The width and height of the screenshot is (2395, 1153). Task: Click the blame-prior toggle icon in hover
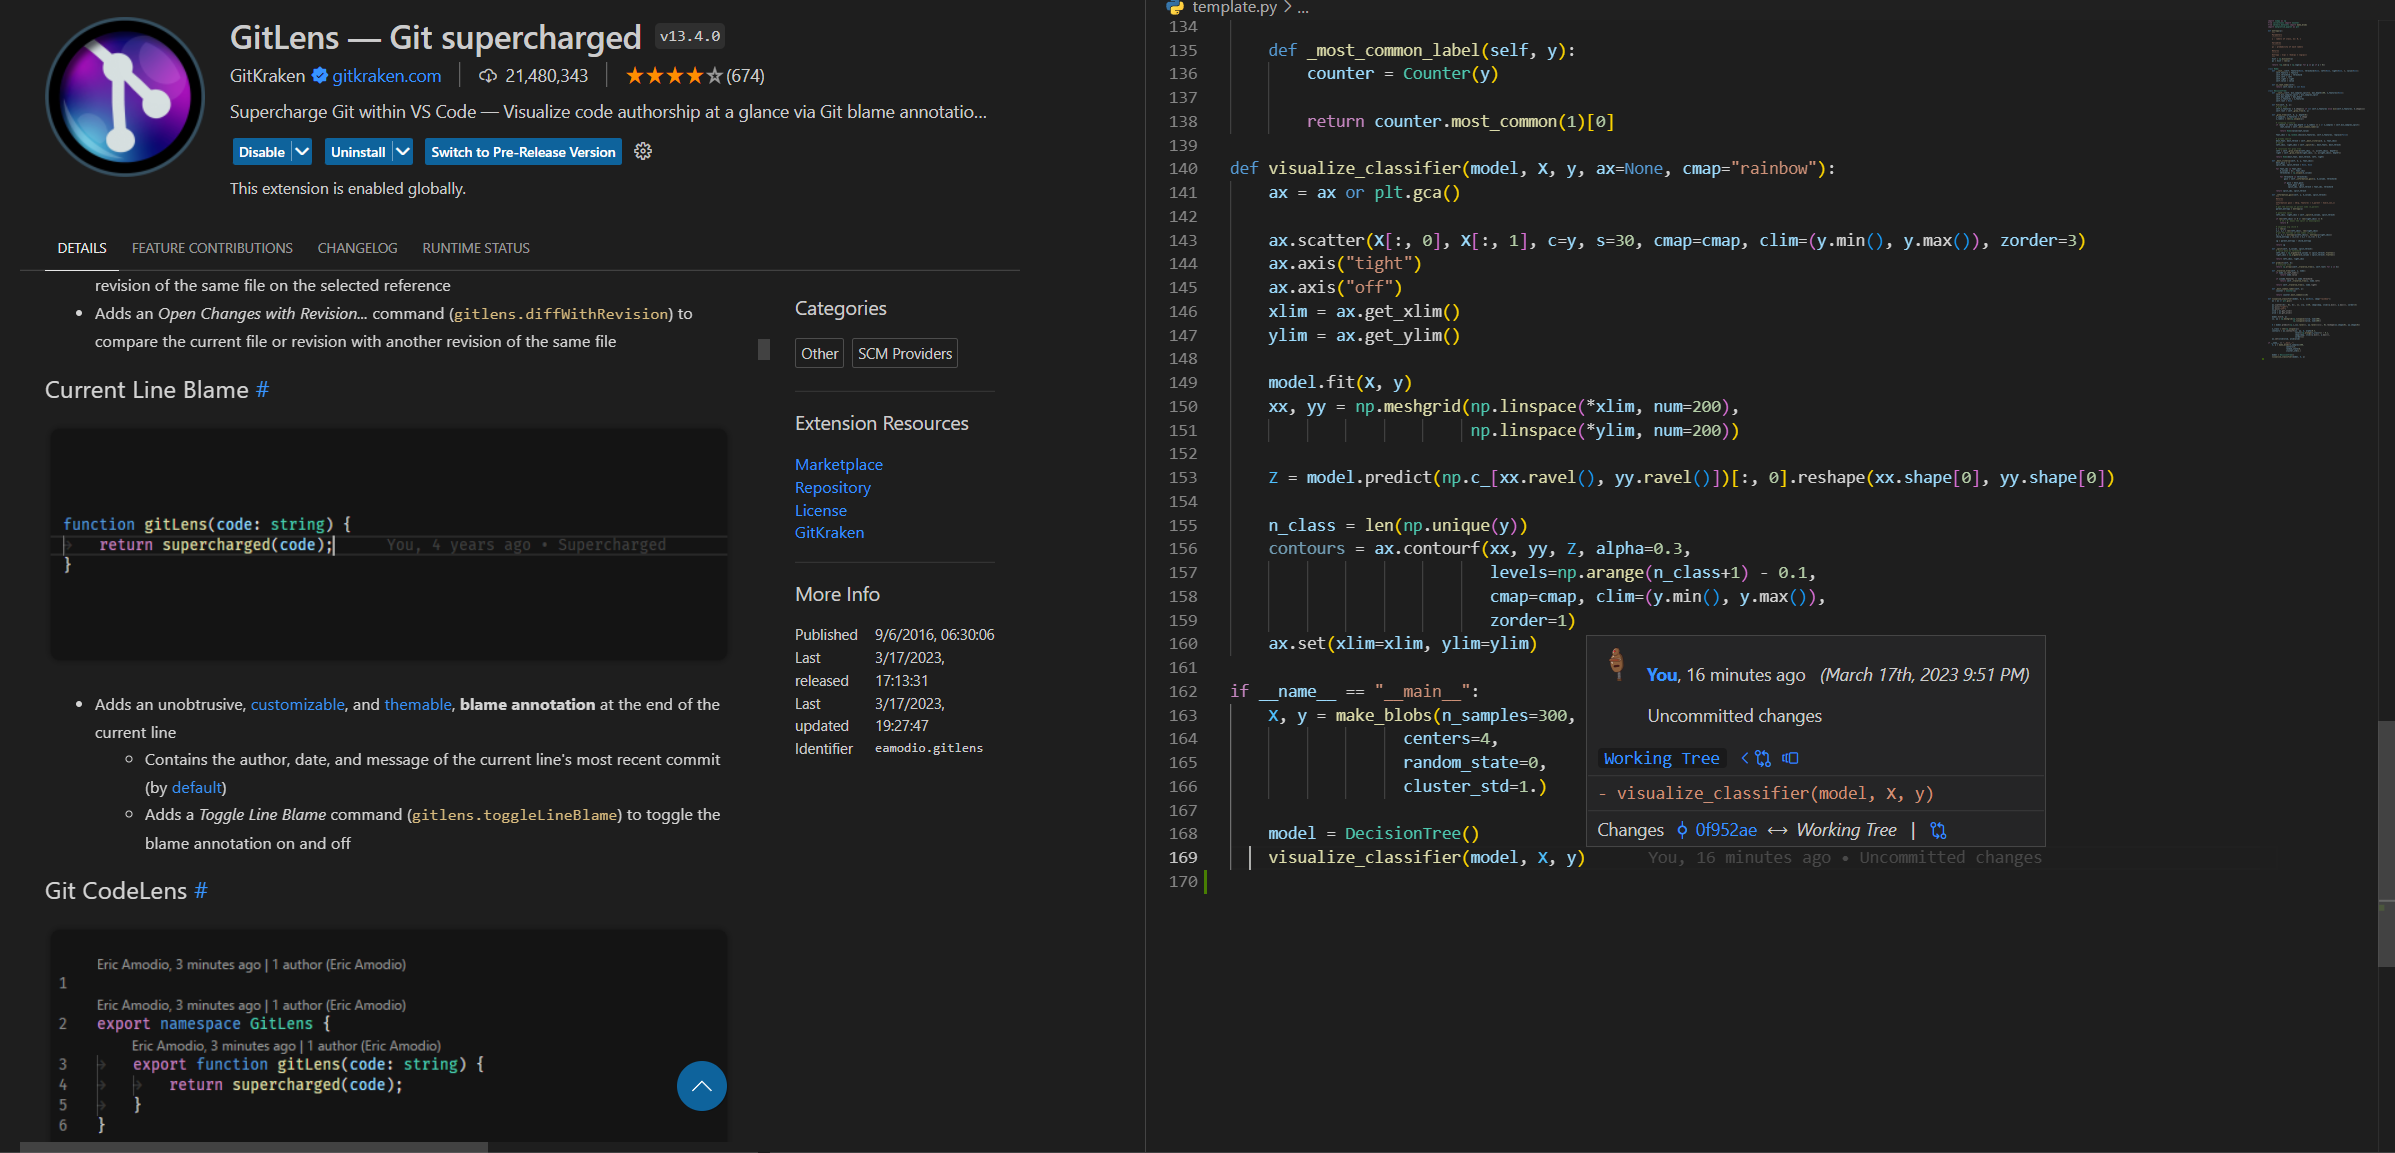[1790, 759]
